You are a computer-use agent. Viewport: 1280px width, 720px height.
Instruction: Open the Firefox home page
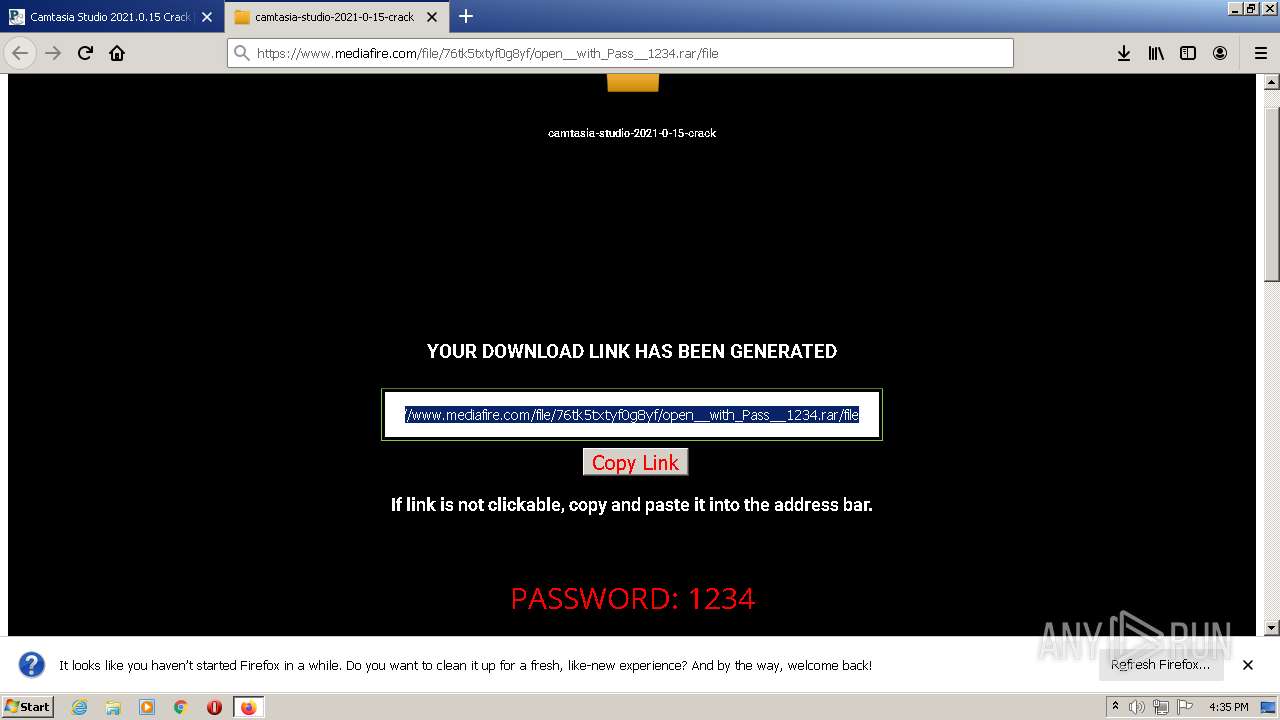tap(117, 53)
